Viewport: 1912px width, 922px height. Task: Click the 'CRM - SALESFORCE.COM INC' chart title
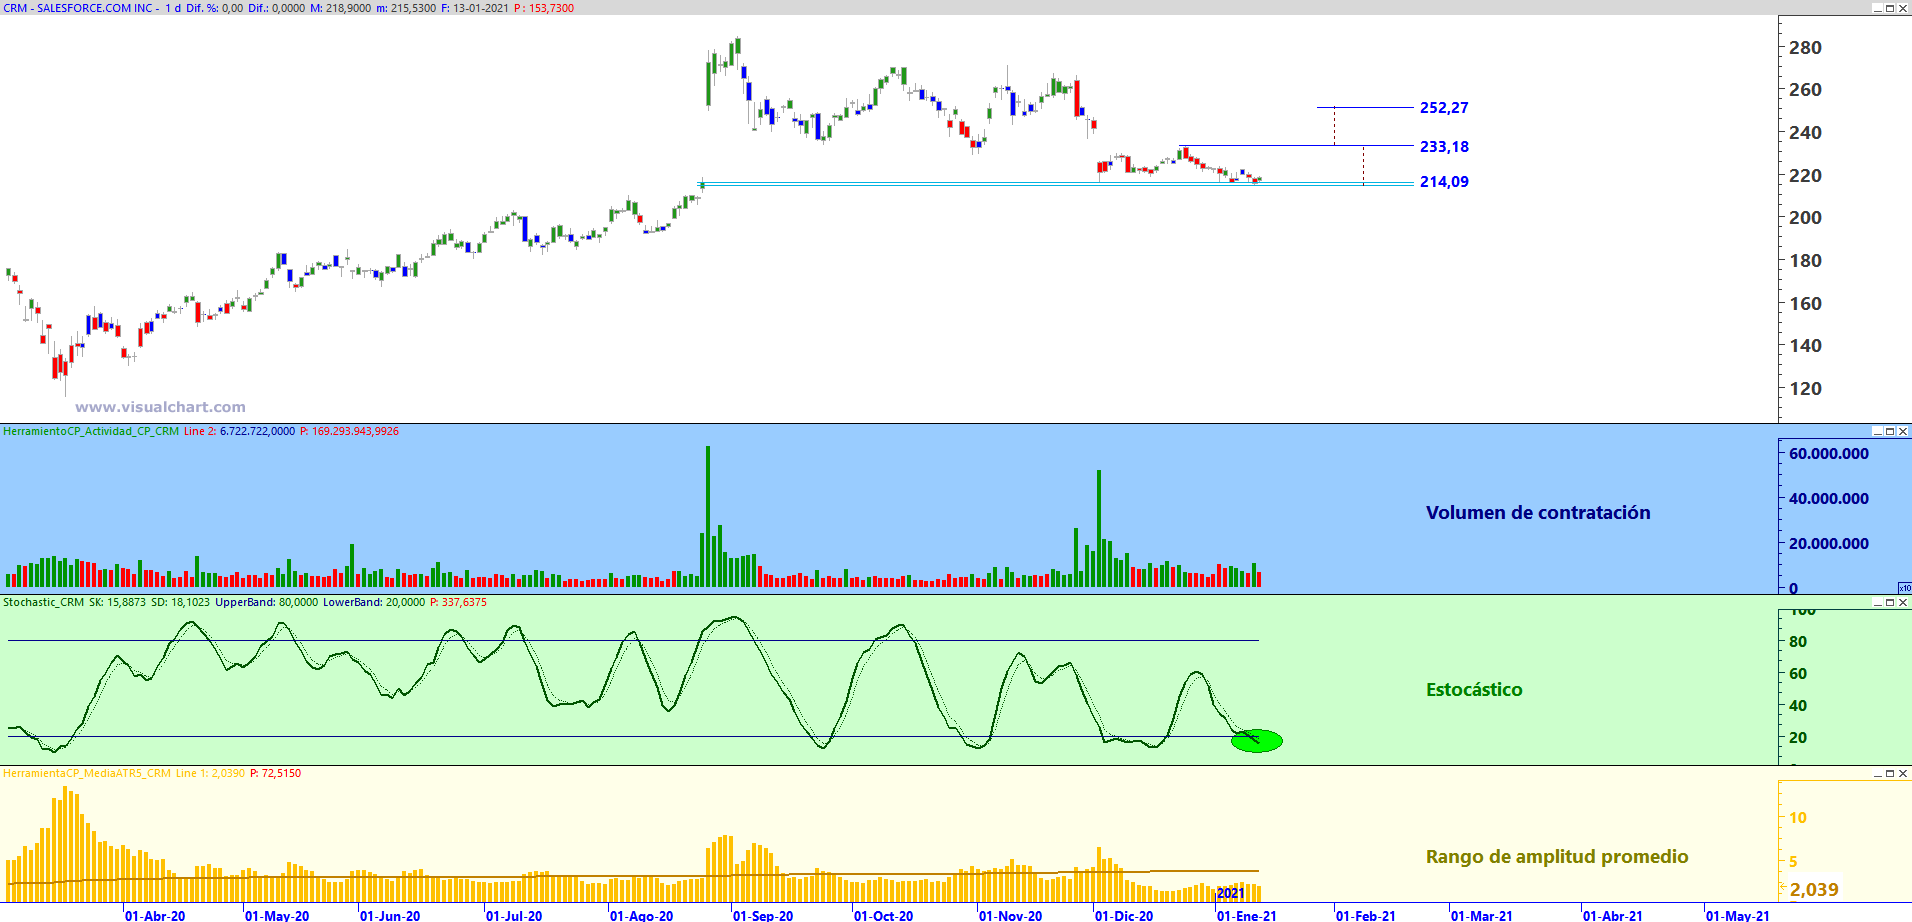(x=79, y=8)
